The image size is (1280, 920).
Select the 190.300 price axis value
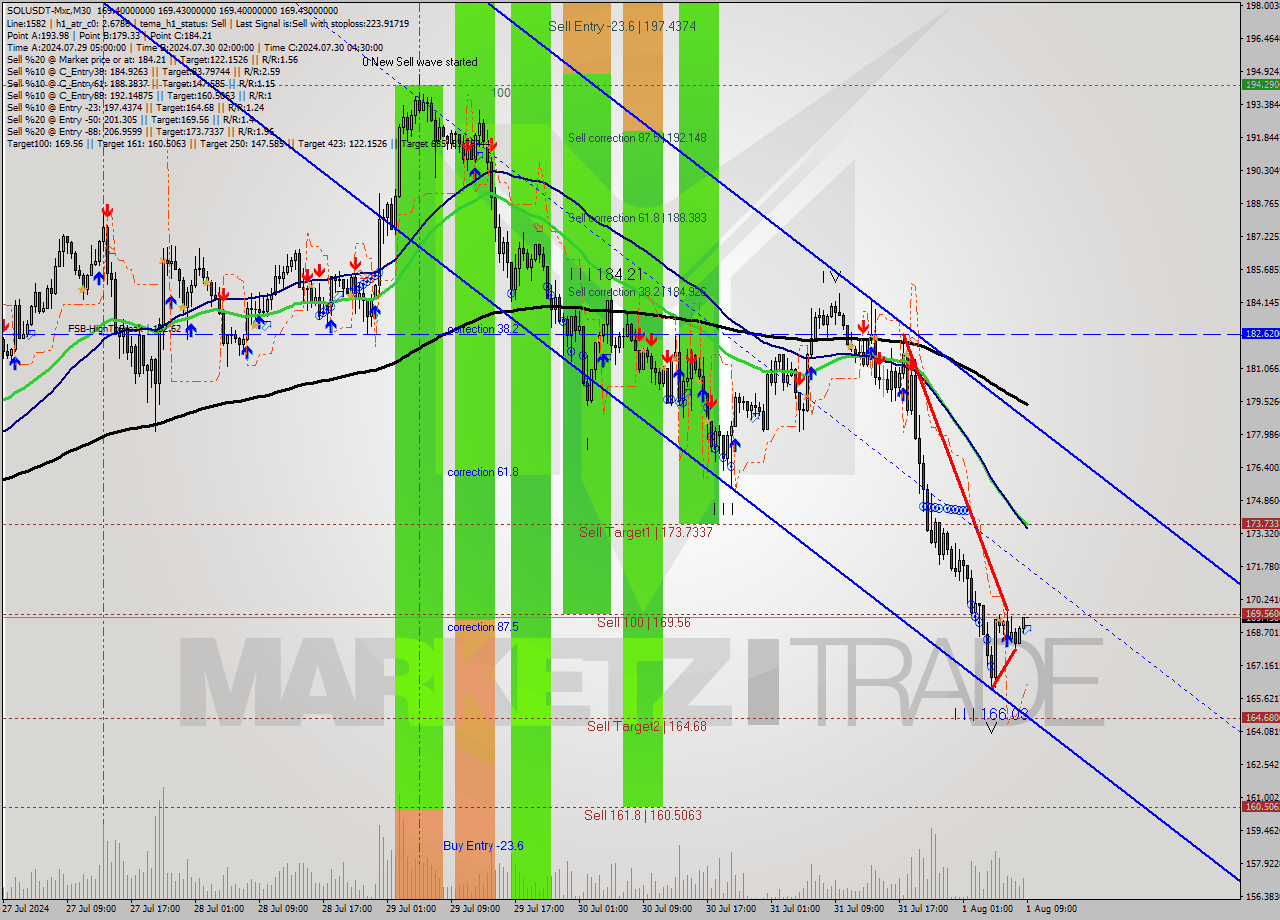(1261, 171)
